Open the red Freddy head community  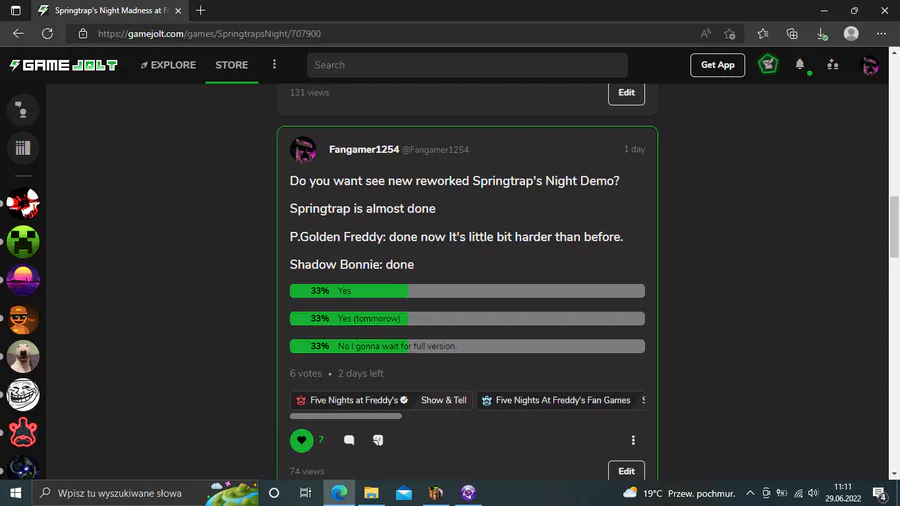23,433
